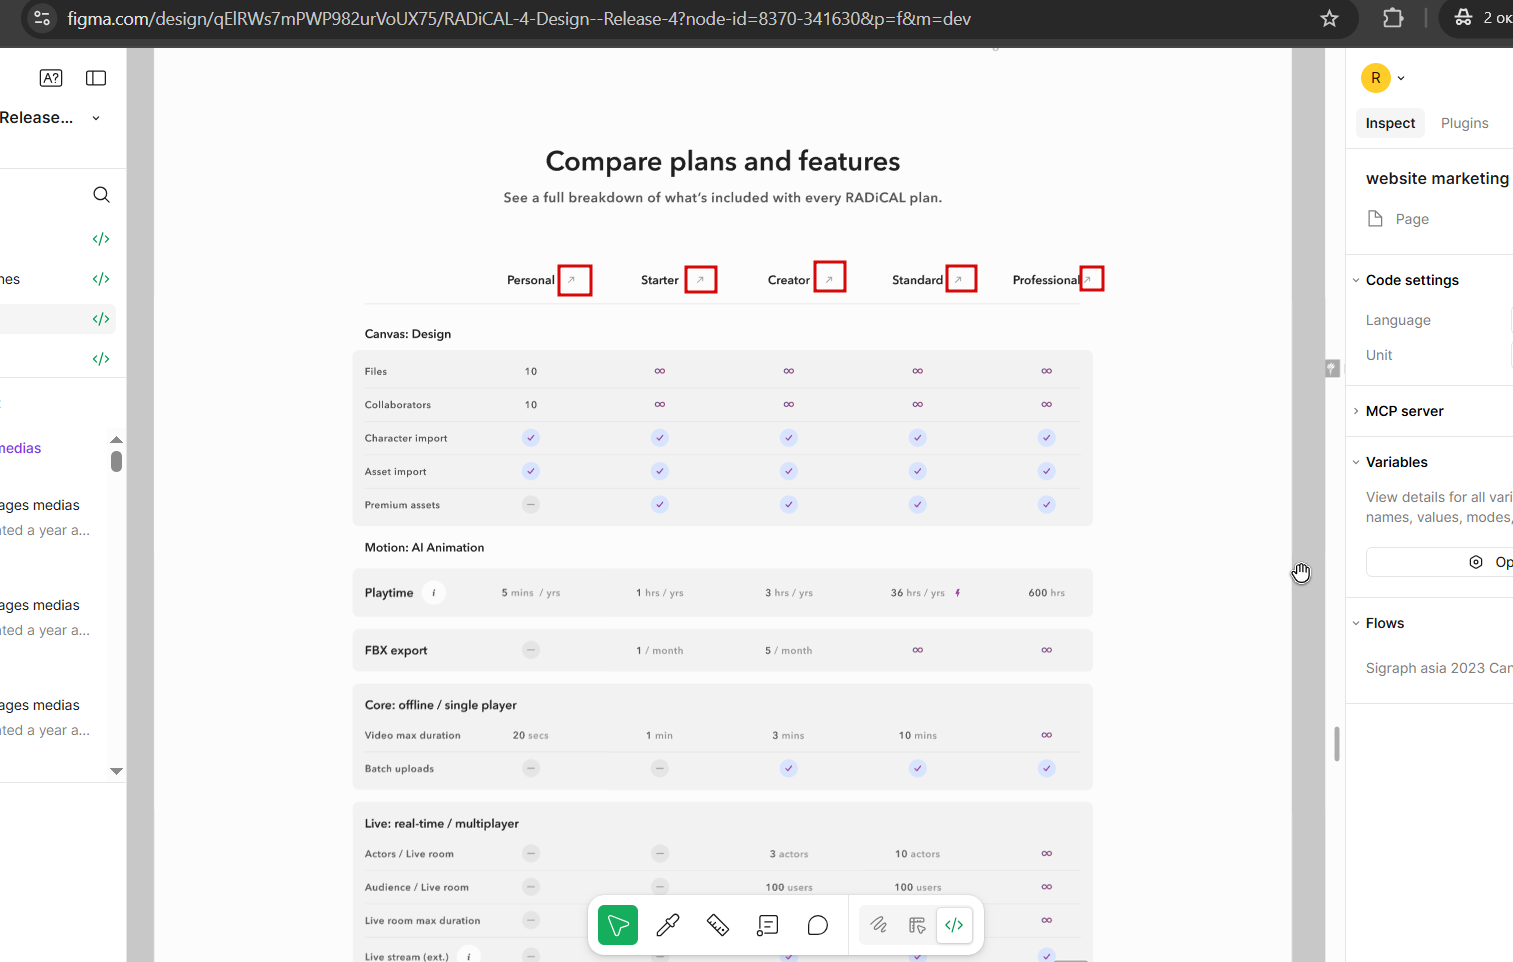The width and height of the screenshot is (1513, 962).
Task: Click the Personal check mark for Character import
Action: point(531,438)
